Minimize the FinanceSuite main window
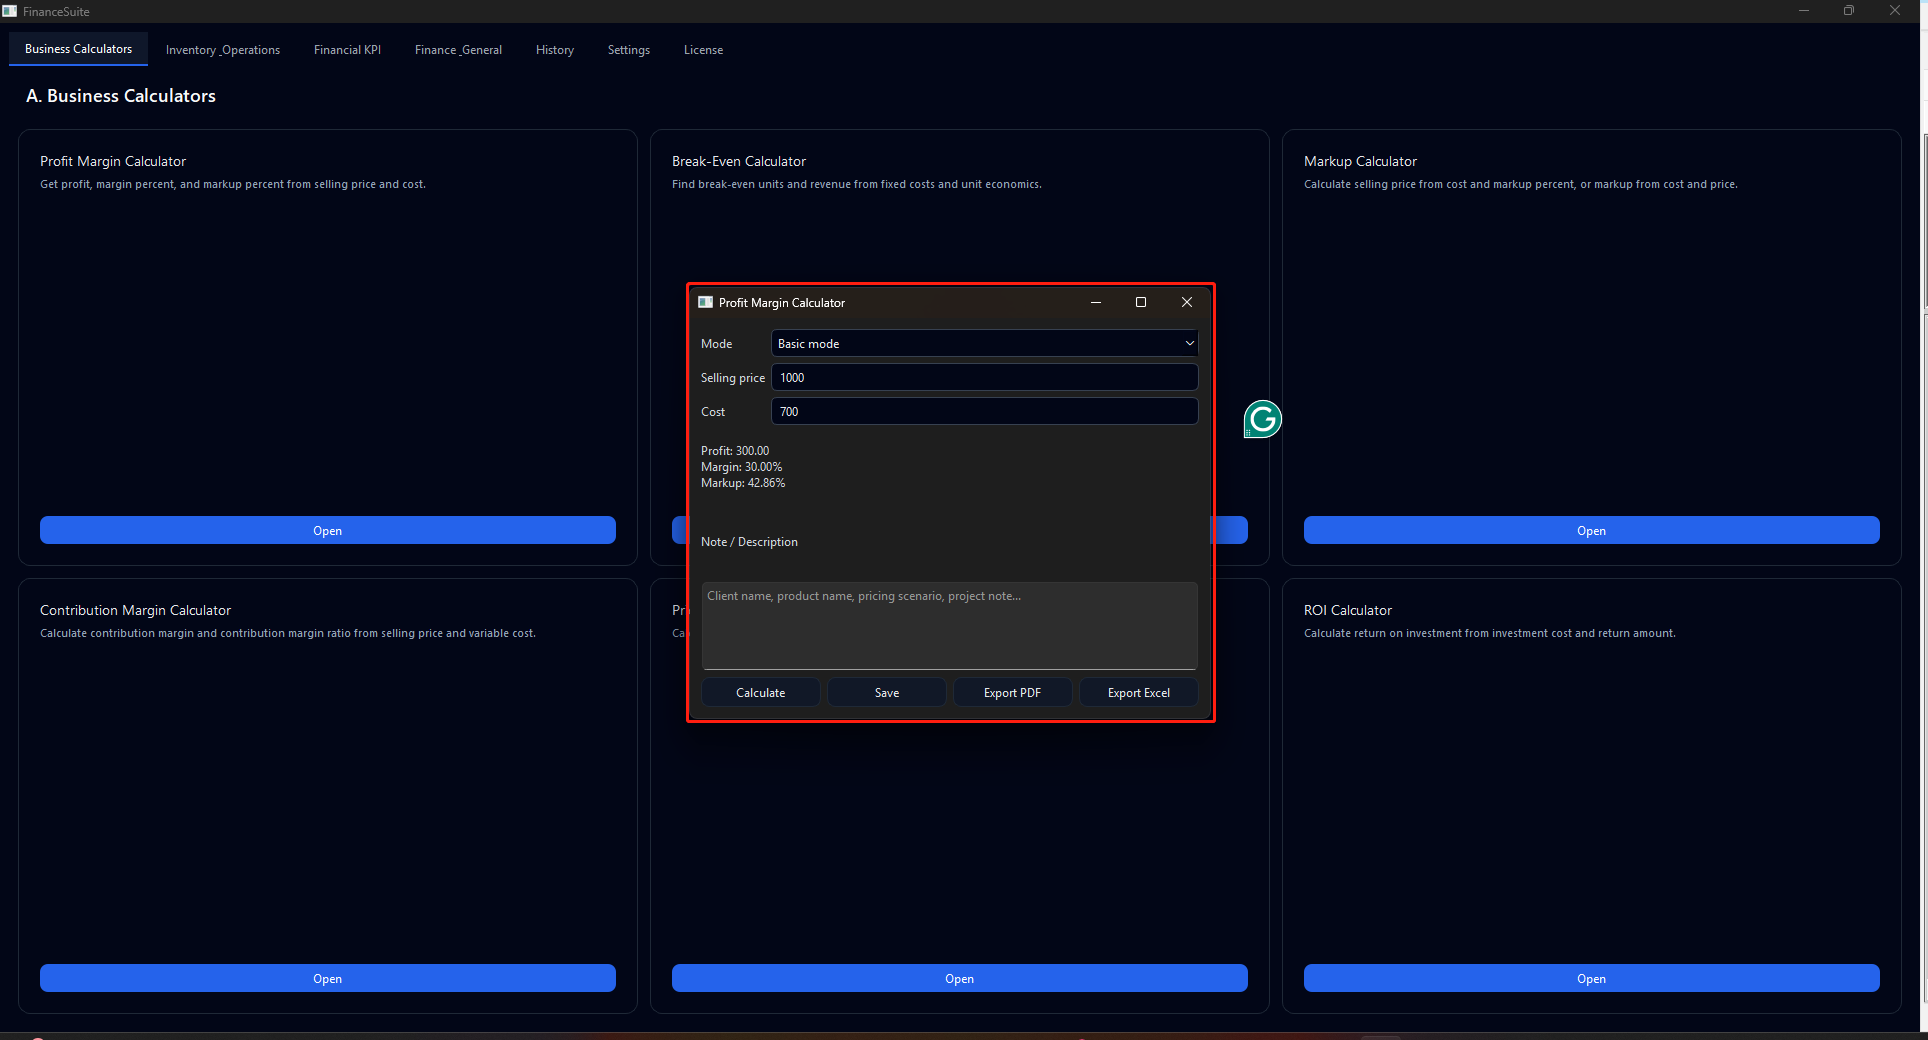Screen dimensions: 1928x1040 (1804, 11)
